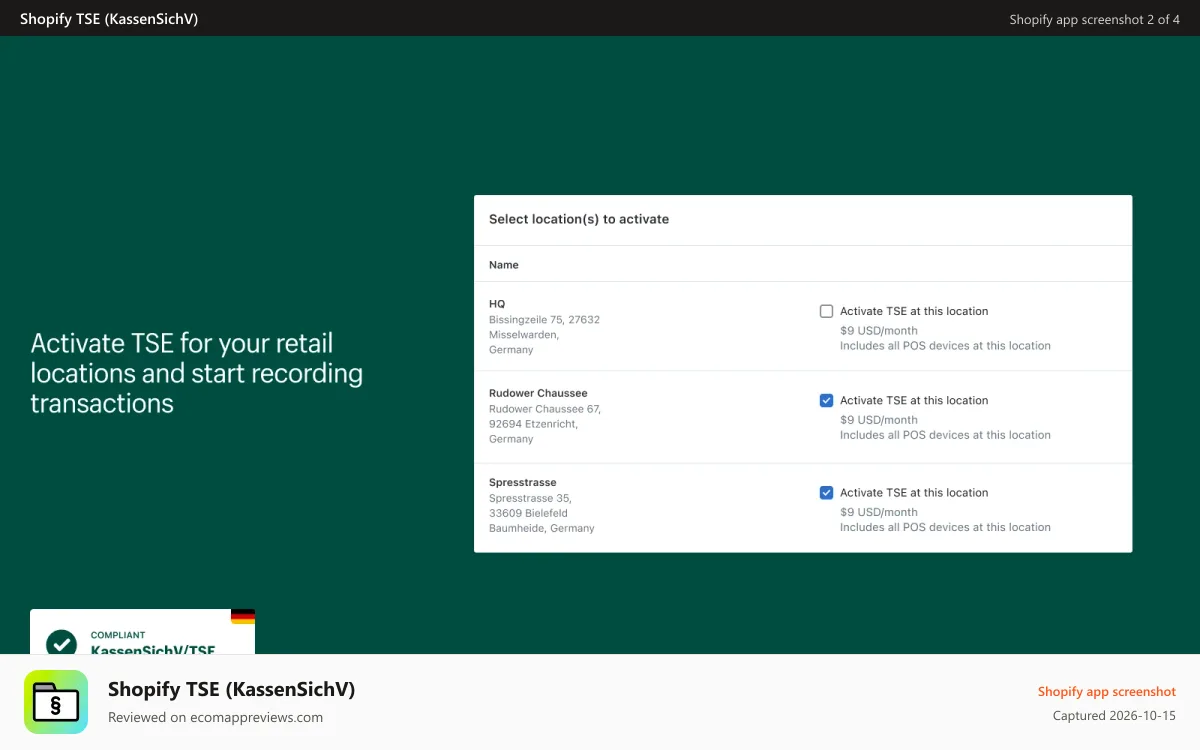Click 'Bissingzeile 75, 27632' address line

[544, 320]
